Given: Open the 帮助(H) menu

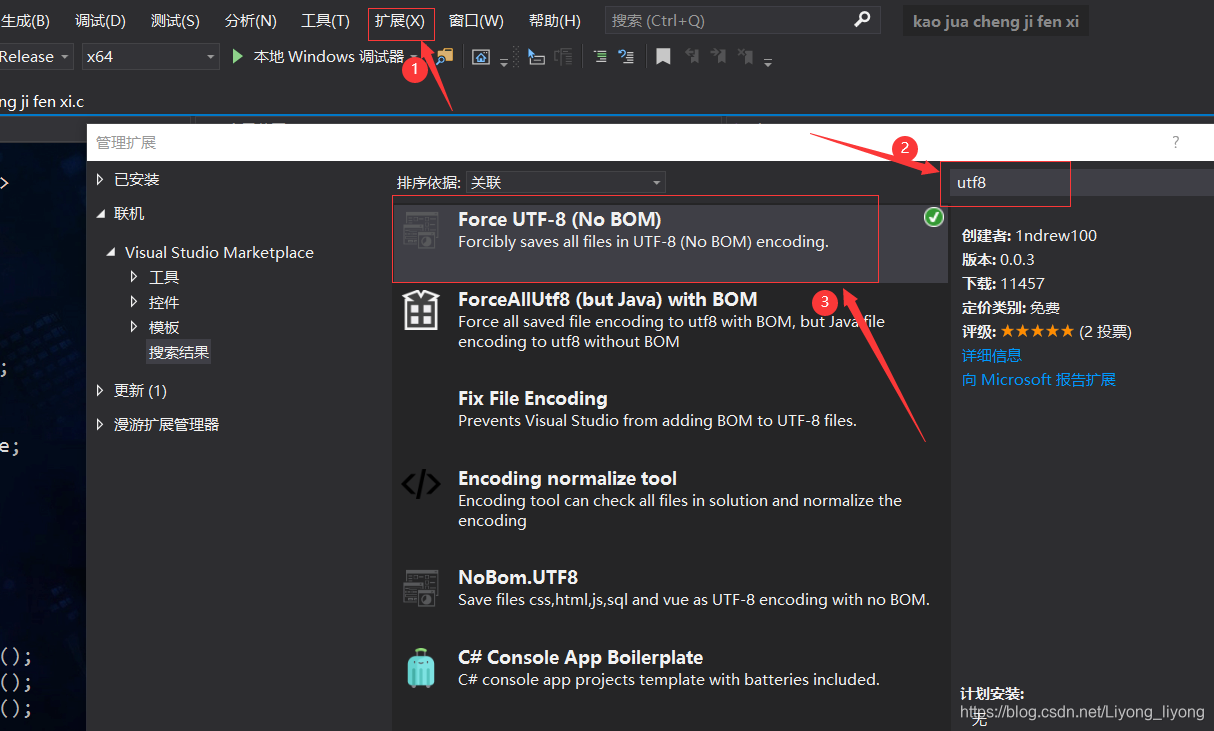Looking at the screenshot, I should coord(554,21).
